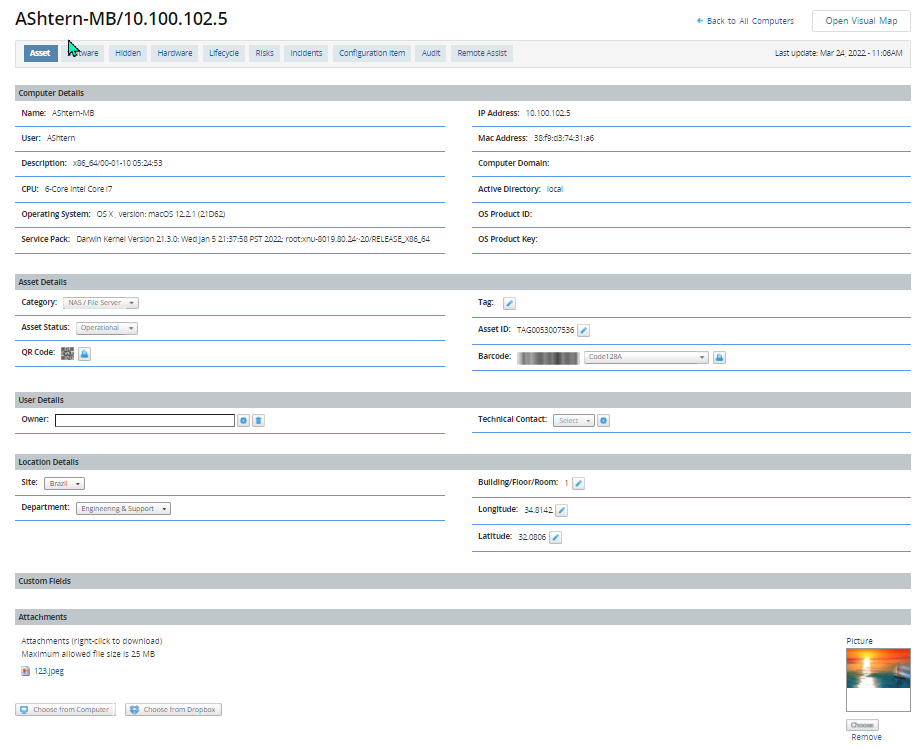Viewport: 923px width, 749px height.
Task: Print the barcode using printer icon
Action: click(719, 357)
